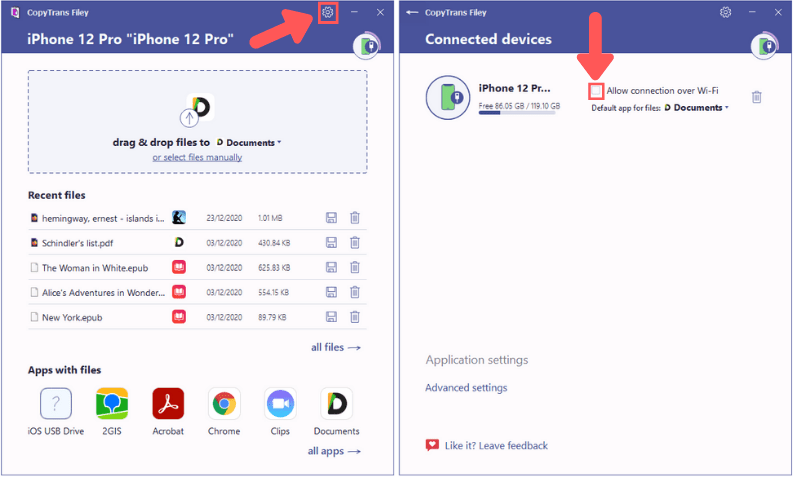This screenshot has height=477, width=793.
Task: Expand Documents dropdown in drag & drop area
Action: point(248,143)
